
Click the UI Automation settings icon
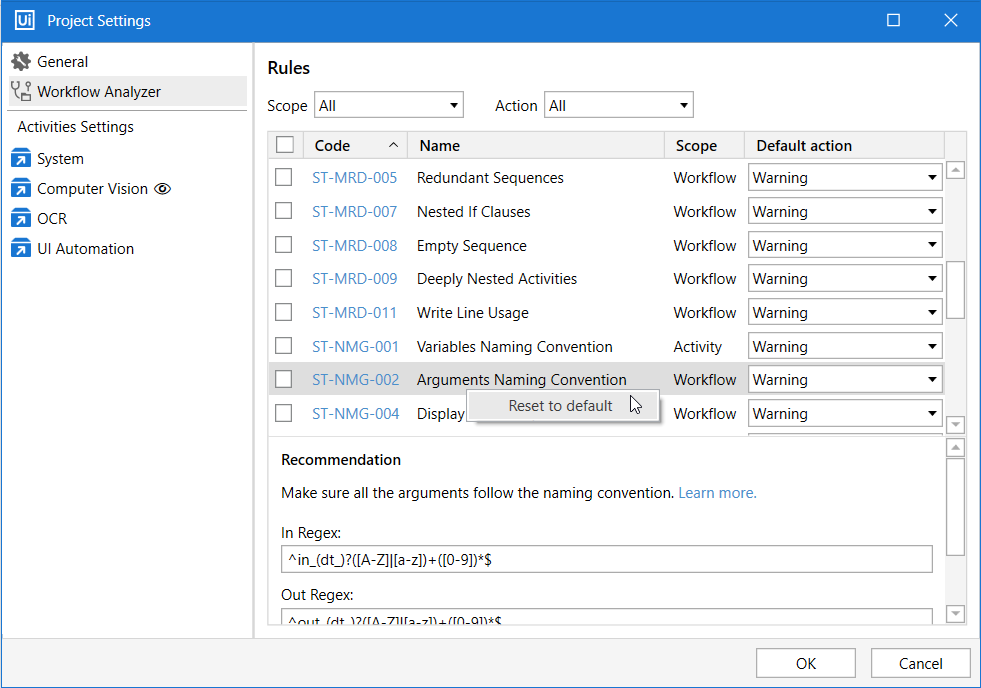(21, 249)
